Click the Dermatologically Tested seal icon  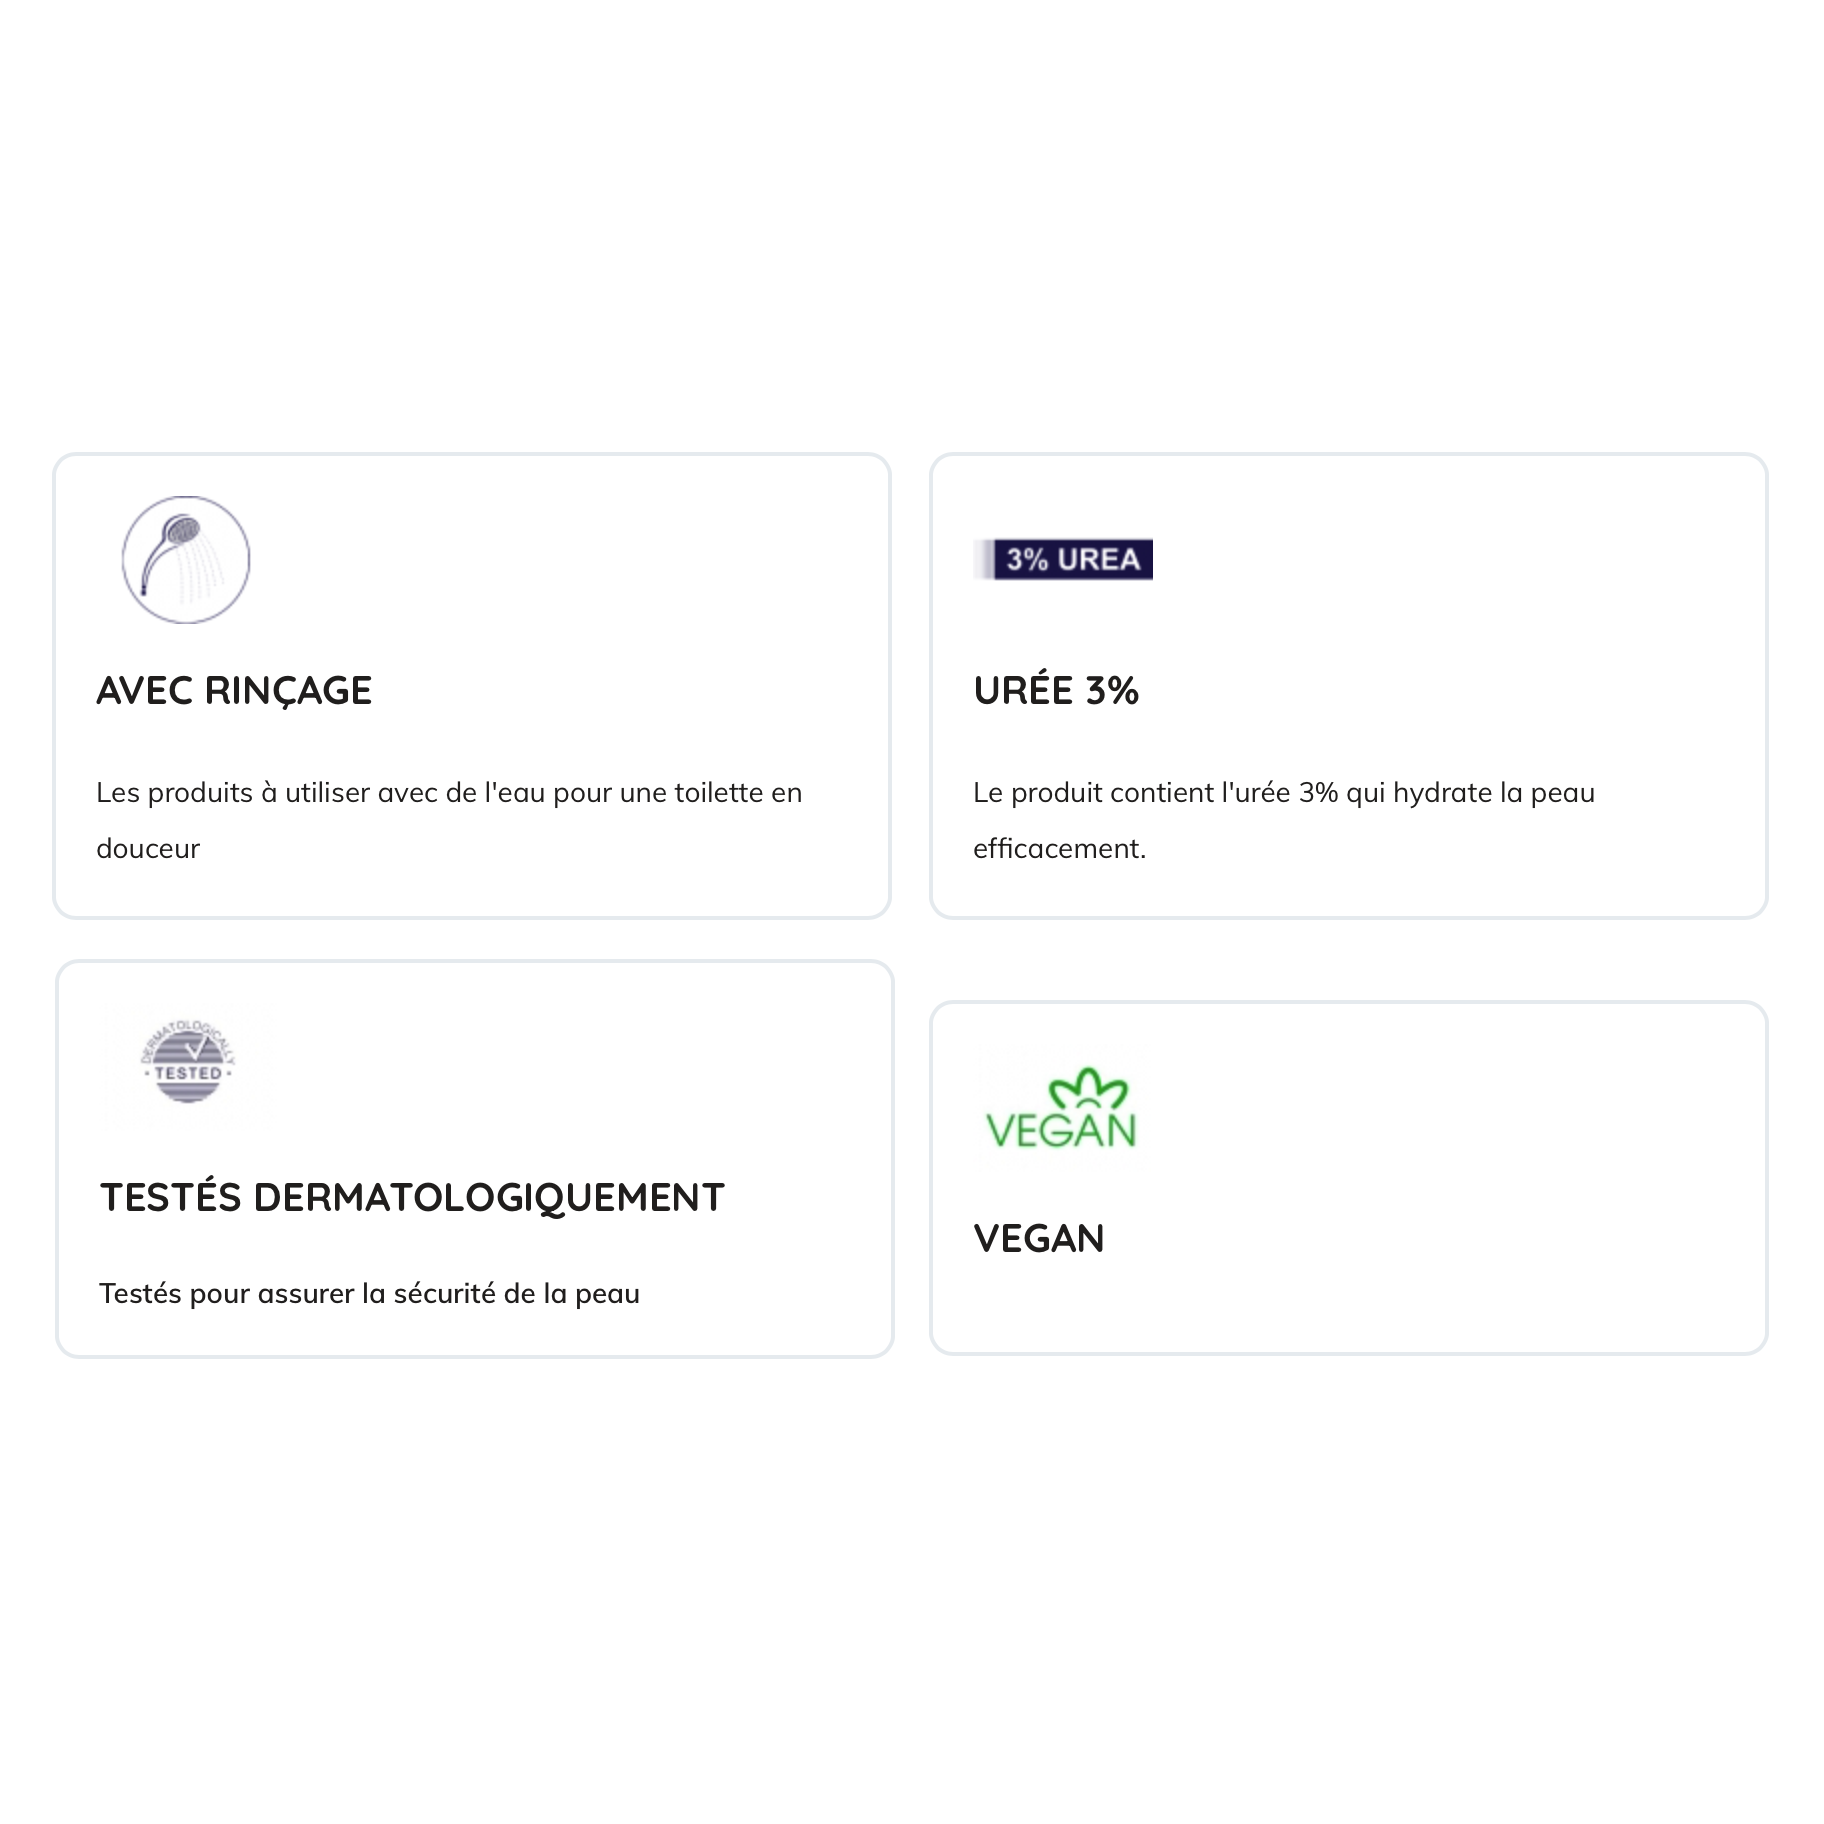[187, 1064]
